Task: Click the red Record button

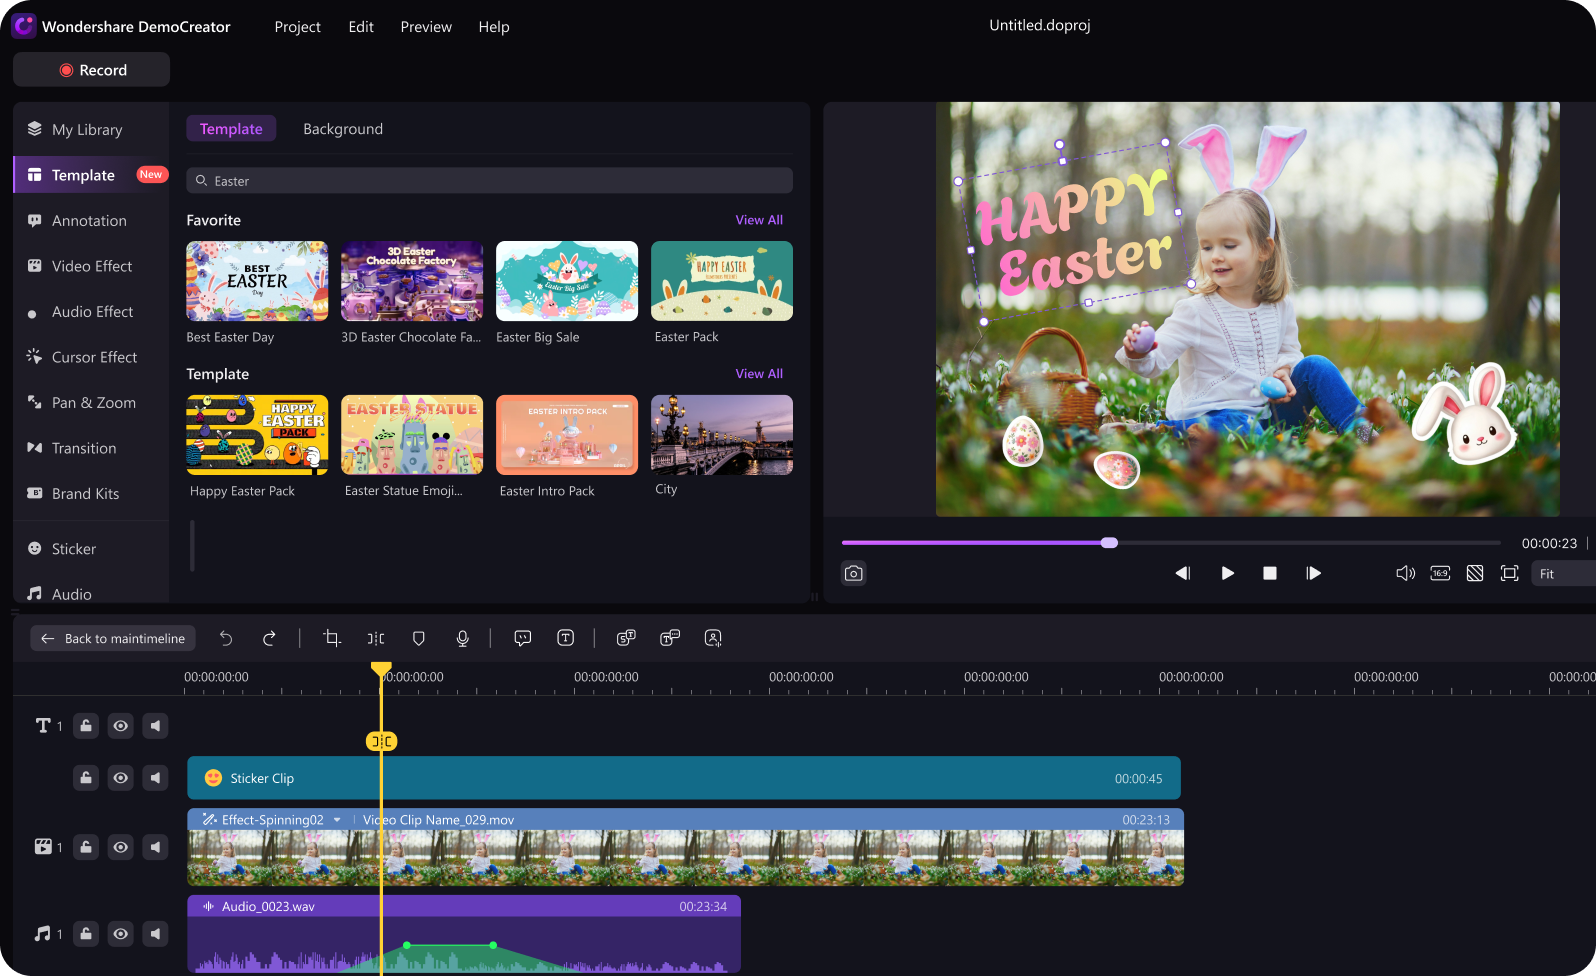Action: pyautogui.click(x=91, y=70)
